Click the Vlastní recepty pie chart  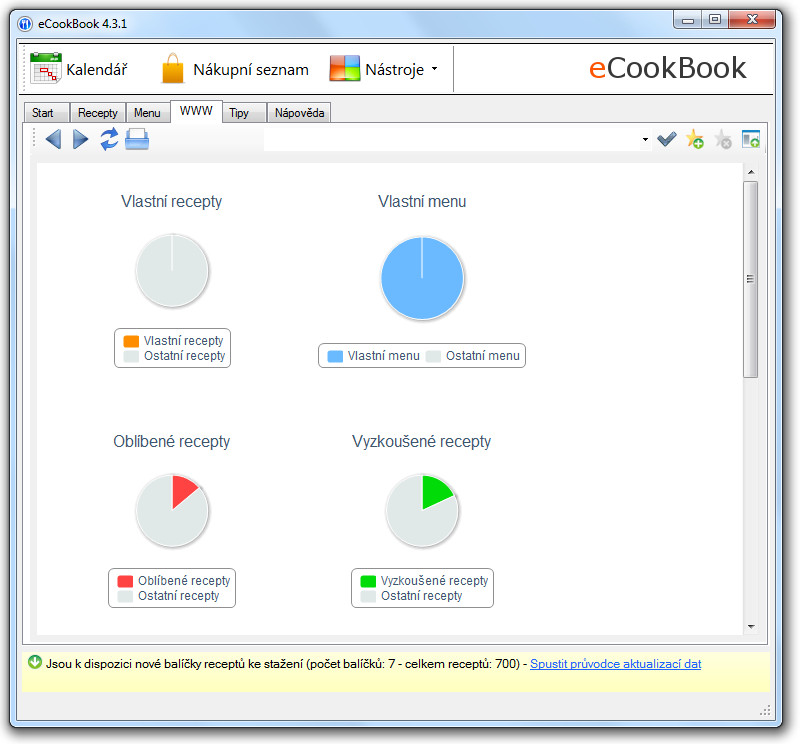[172, 270]
